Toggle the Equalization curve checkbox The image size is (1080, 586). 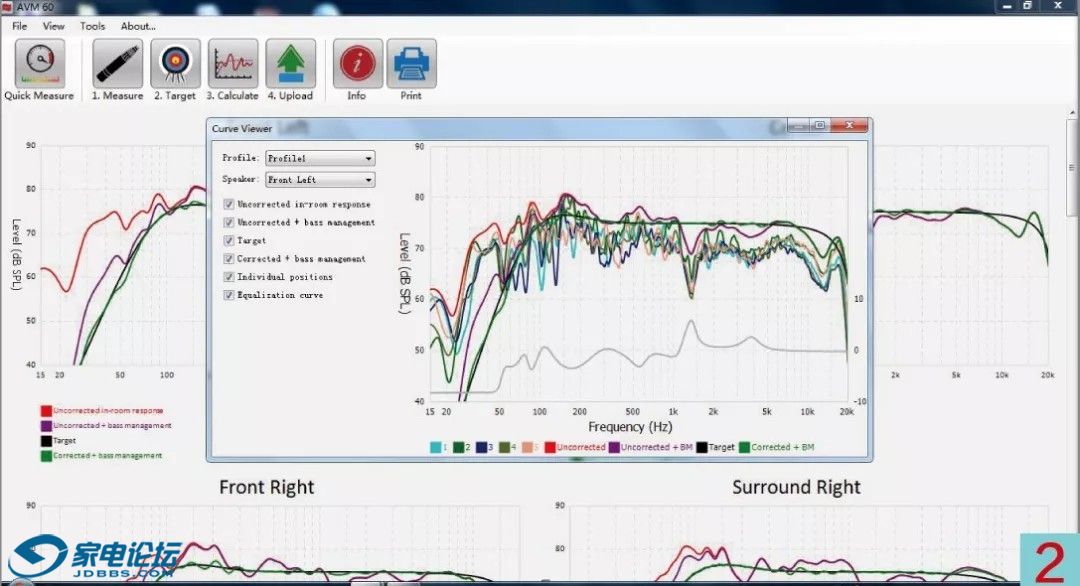(229, 295)
